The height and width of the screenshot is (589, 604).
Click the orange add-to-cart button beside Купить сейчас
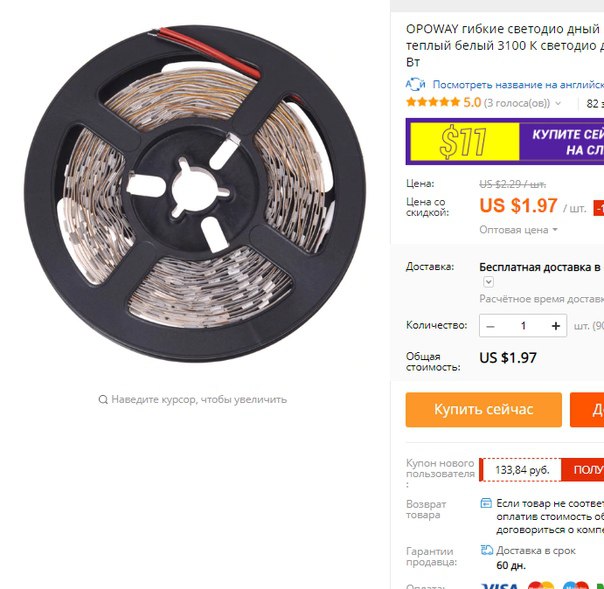[x=587, y=409]
